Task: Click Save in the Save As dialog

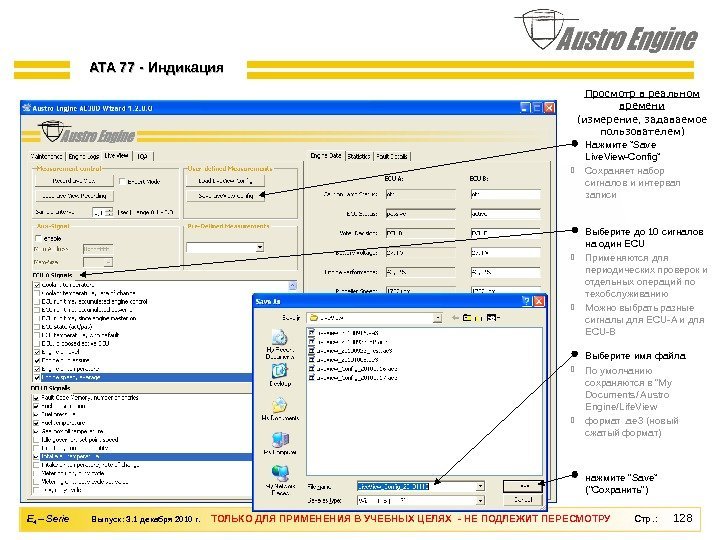Action: (523, 486)
